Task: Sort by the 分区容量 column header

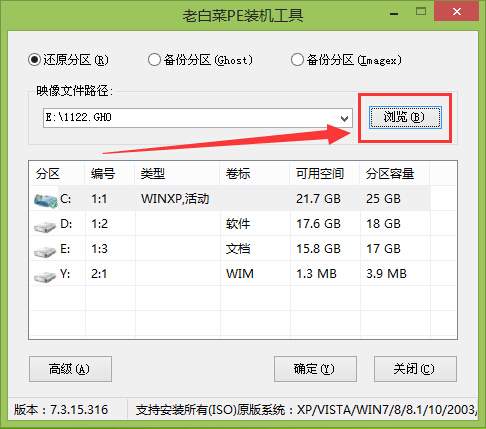Action: coord(395,174)
